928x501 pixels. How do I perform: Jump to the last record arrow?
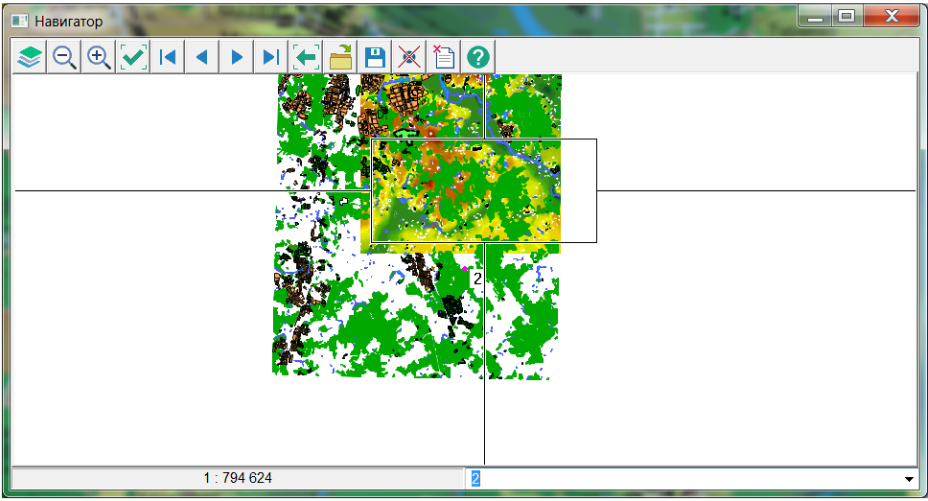[270, 57]
